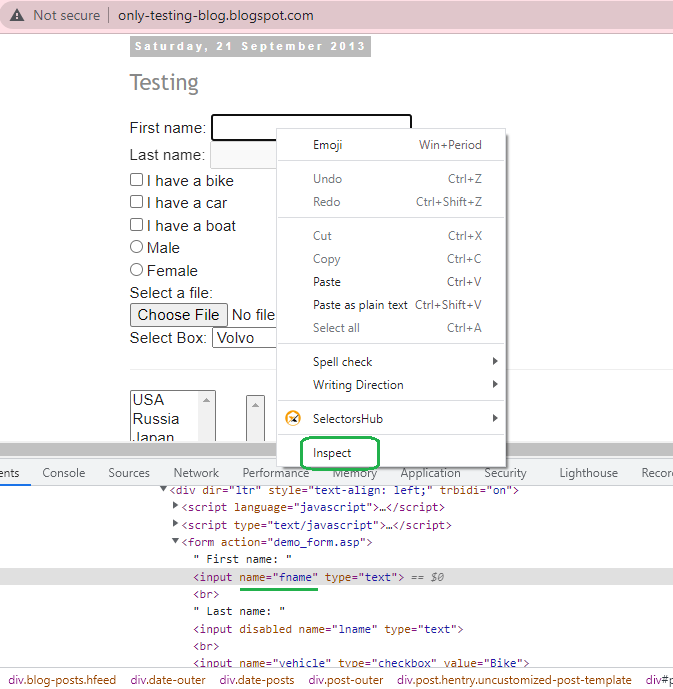Select the input name="fname" element row
This screenshot has height=689, width=673.
pyautogui.click(x=336, y=577)
